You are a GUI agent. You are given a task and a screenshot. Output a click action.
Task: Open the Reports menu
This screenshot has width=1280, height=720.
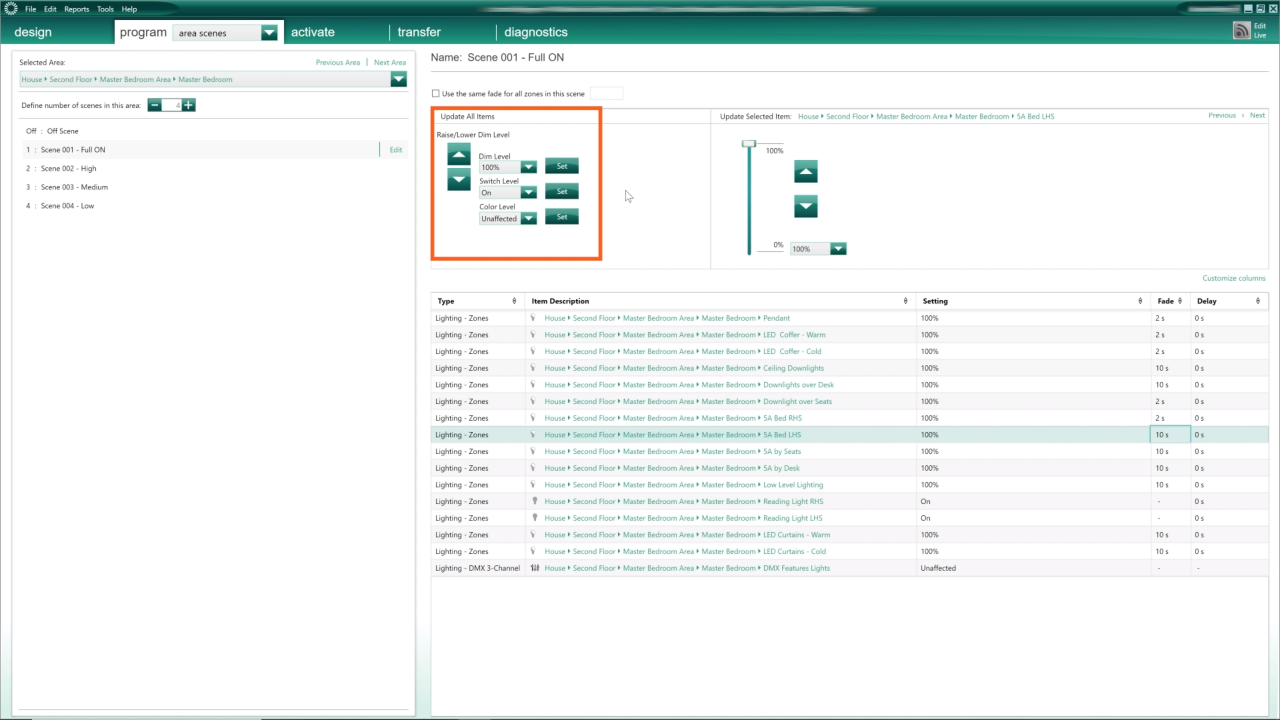pos(77,9)
